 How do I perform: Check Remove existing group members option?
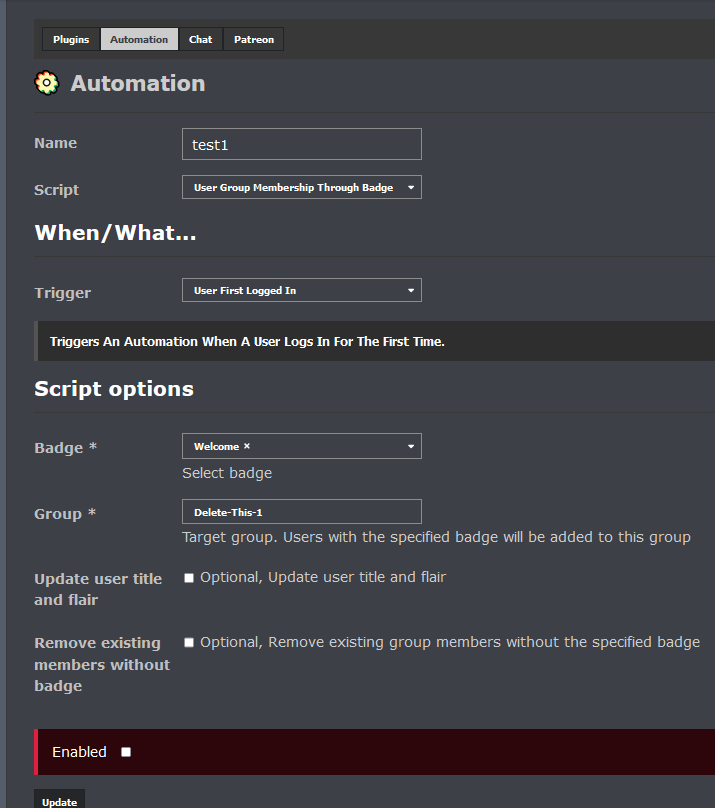click(x=189, y=643)
